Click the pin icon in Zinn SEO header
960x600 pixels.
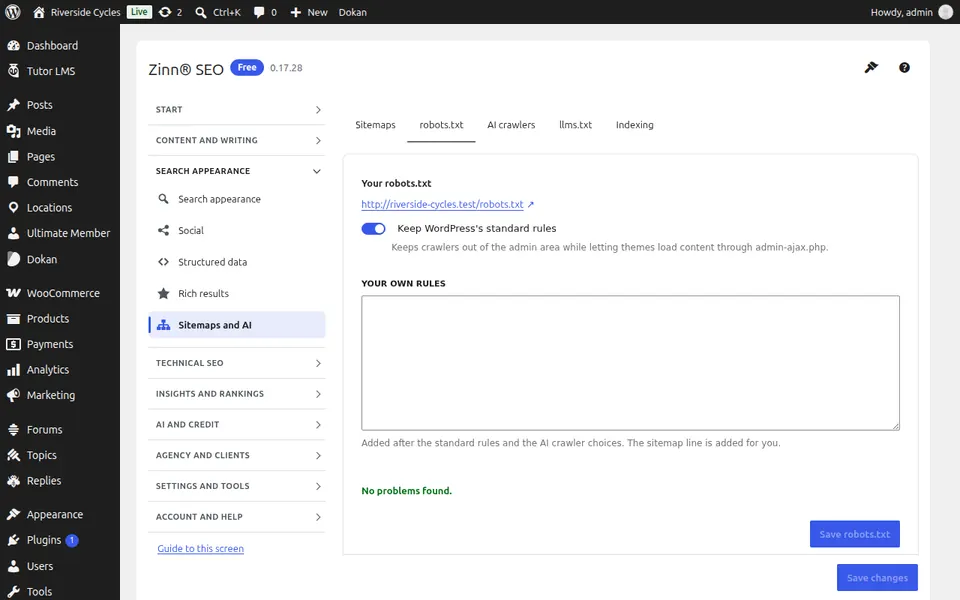click(x=871, y=67)
